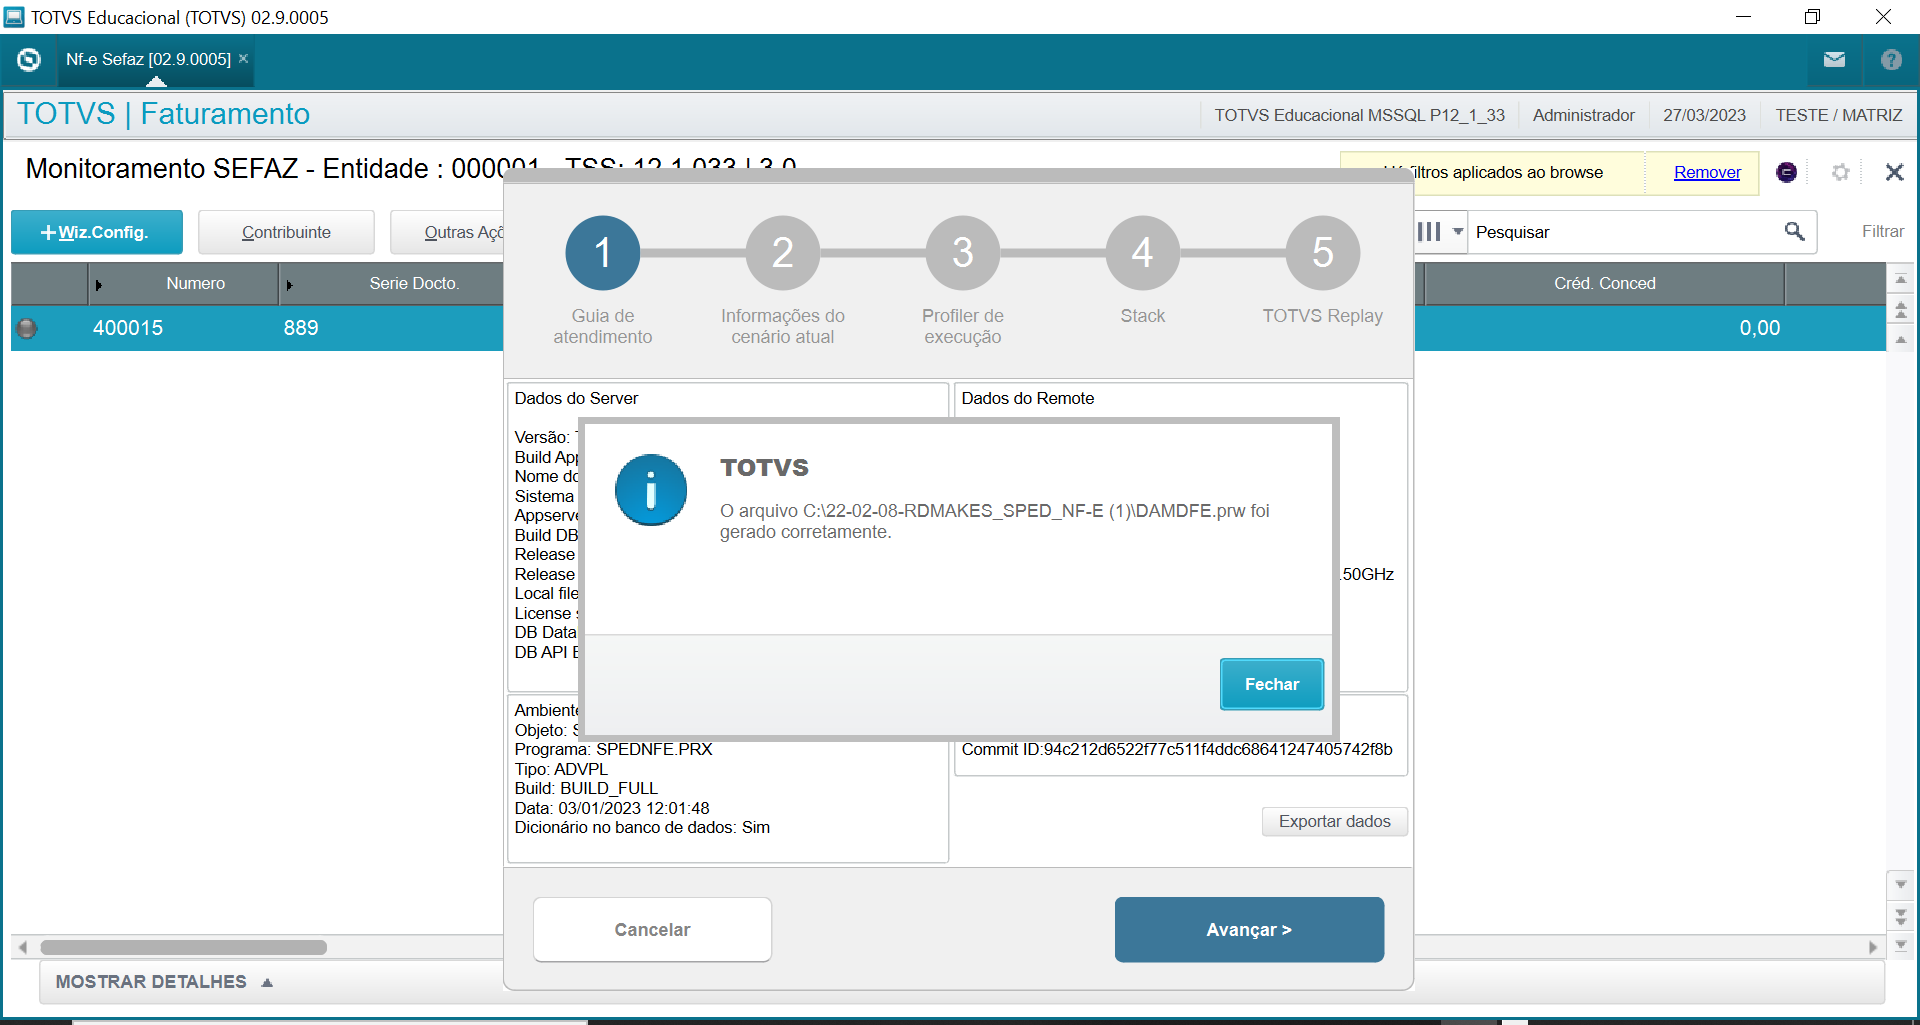Minimize the TOTVS Educacional window
Viewport: 1920px width, 1025px height.
pos(1743,17)
